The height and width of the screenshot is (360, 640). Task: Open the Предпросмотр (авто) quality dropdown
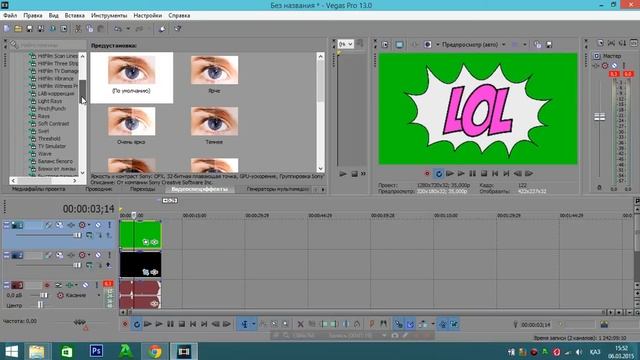[504, 44]
